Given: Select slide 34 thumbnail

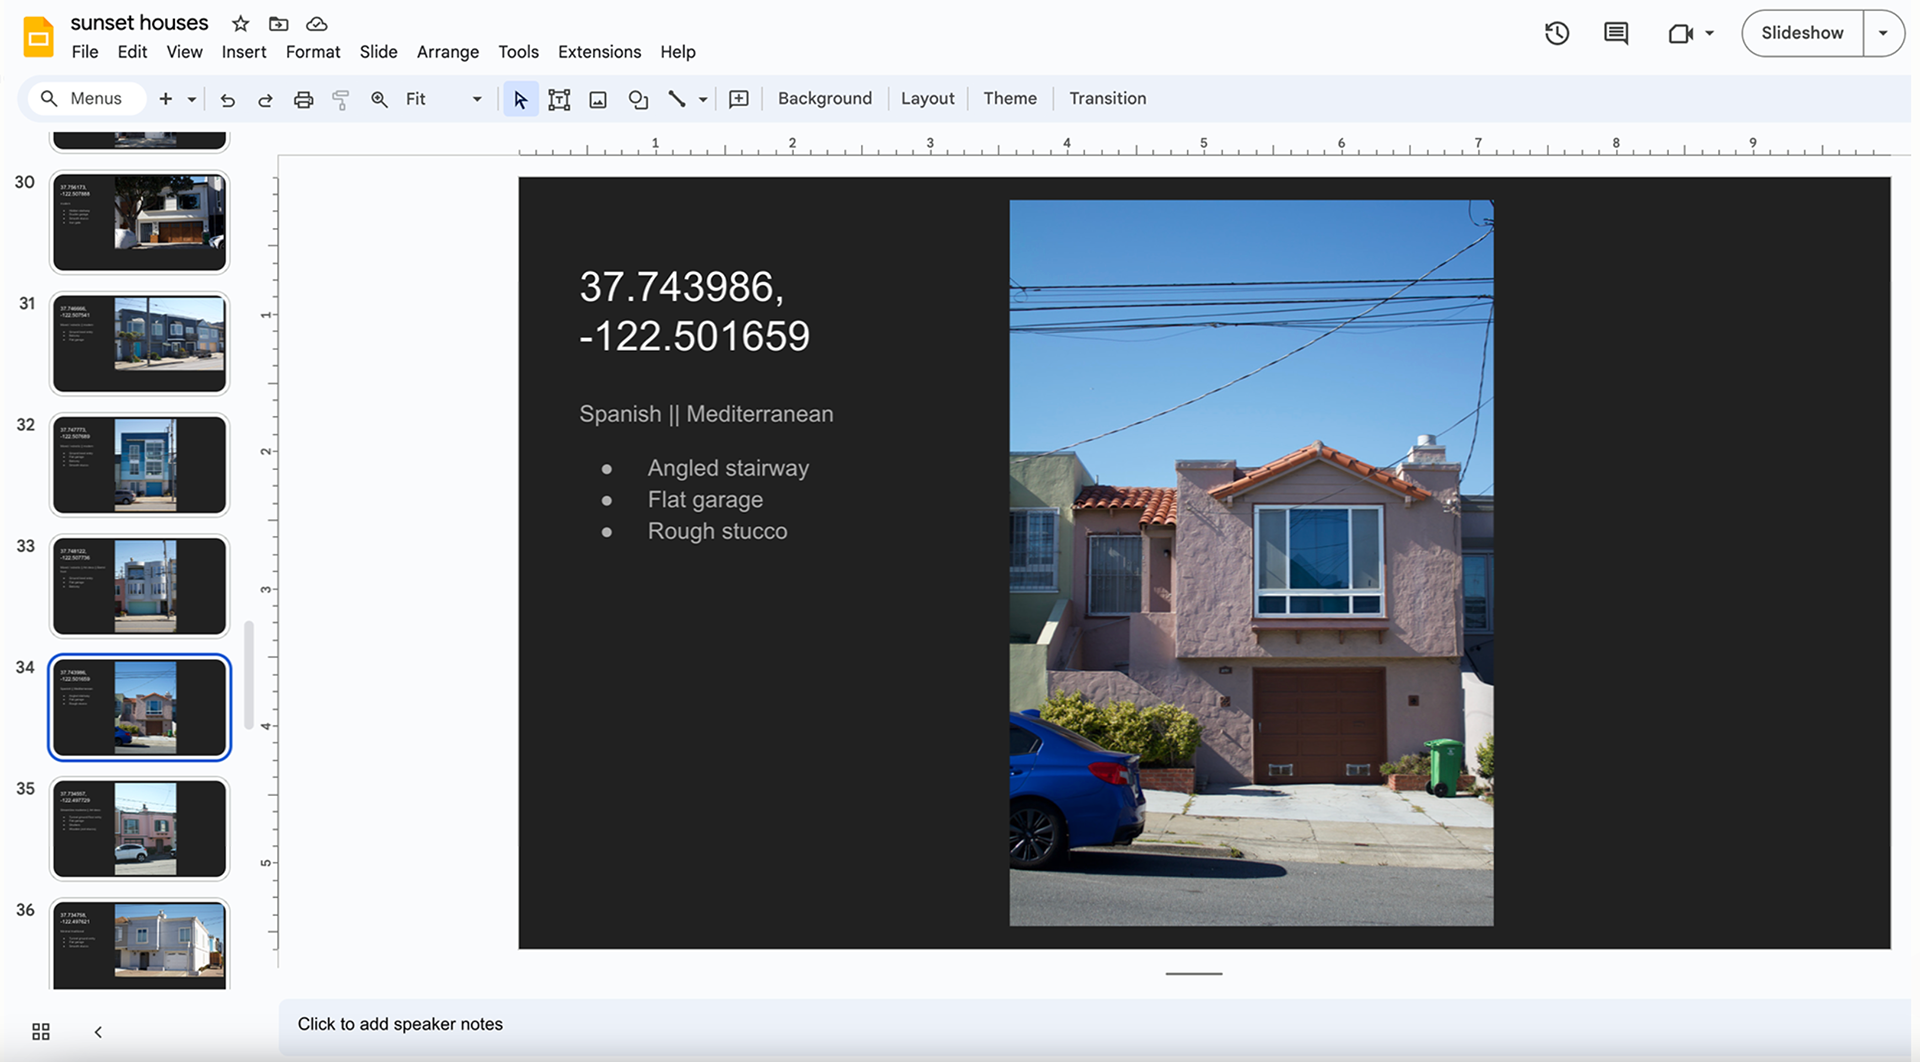Looking at the screenshot, I should pos(140,707).
